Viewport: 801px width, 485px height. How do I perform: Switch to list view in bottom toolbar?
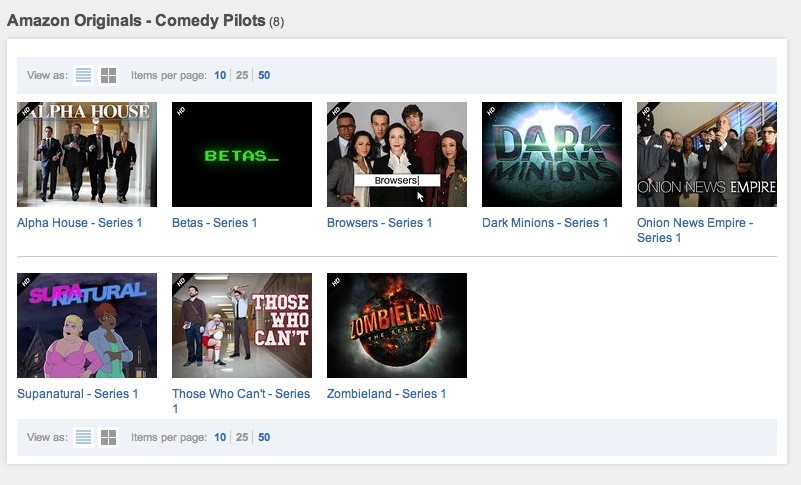click(x=83, y=437)
